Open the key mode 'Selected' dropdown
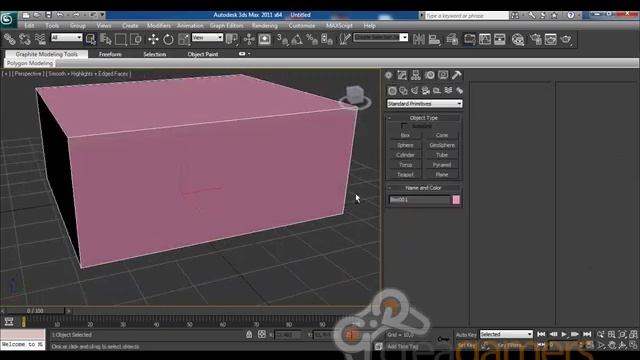 pos(506,334)
